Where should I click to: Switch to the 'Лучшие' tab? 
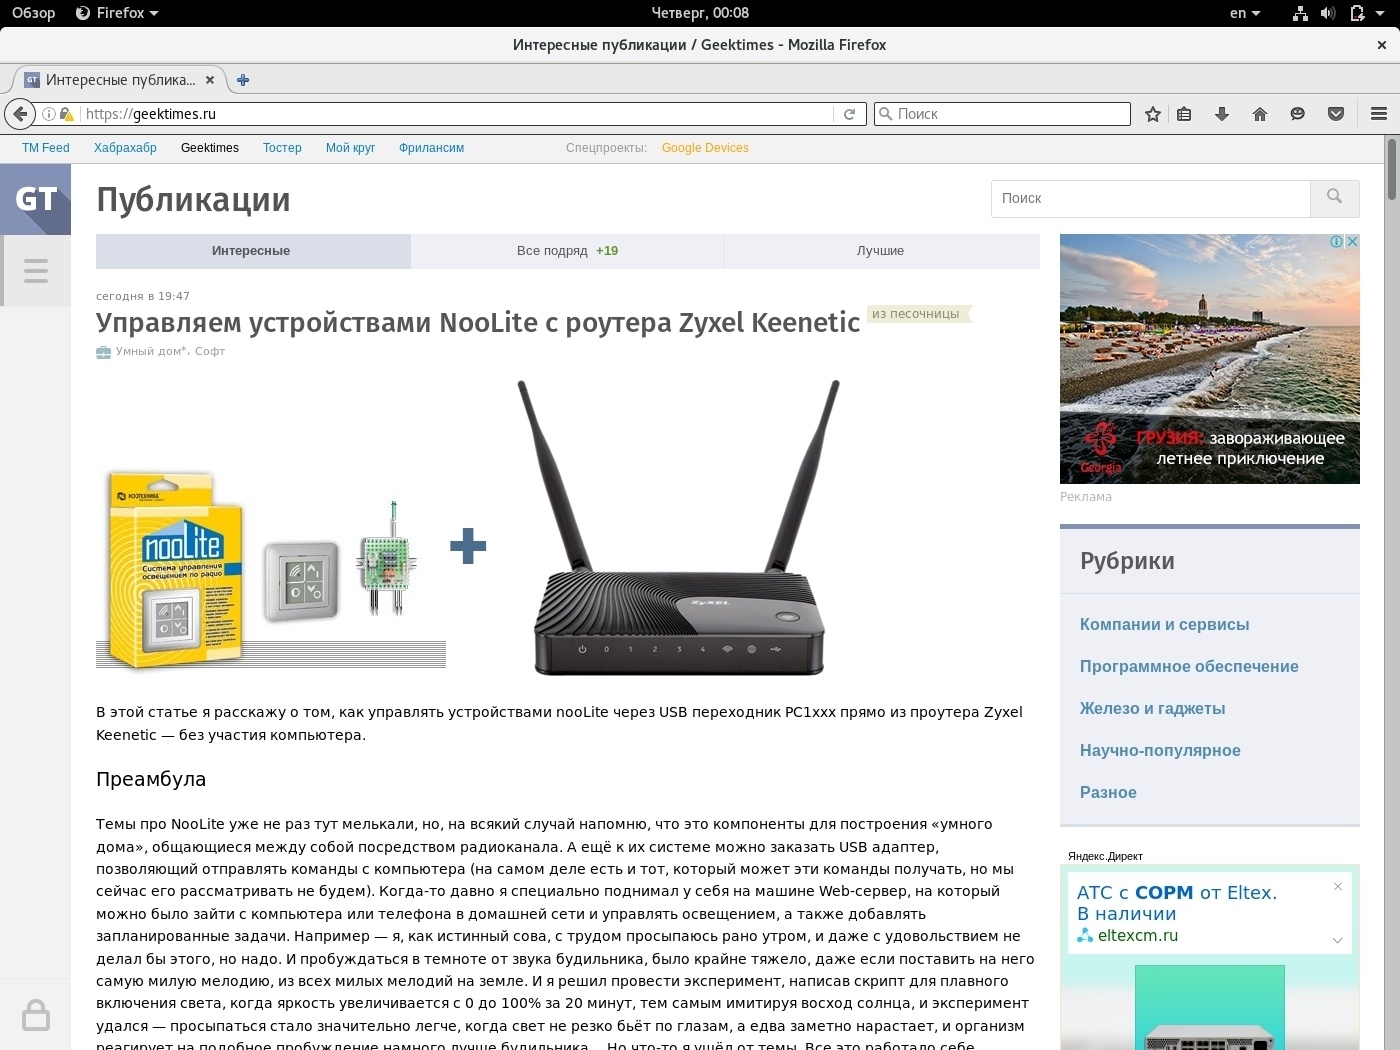tap(881, 251)
